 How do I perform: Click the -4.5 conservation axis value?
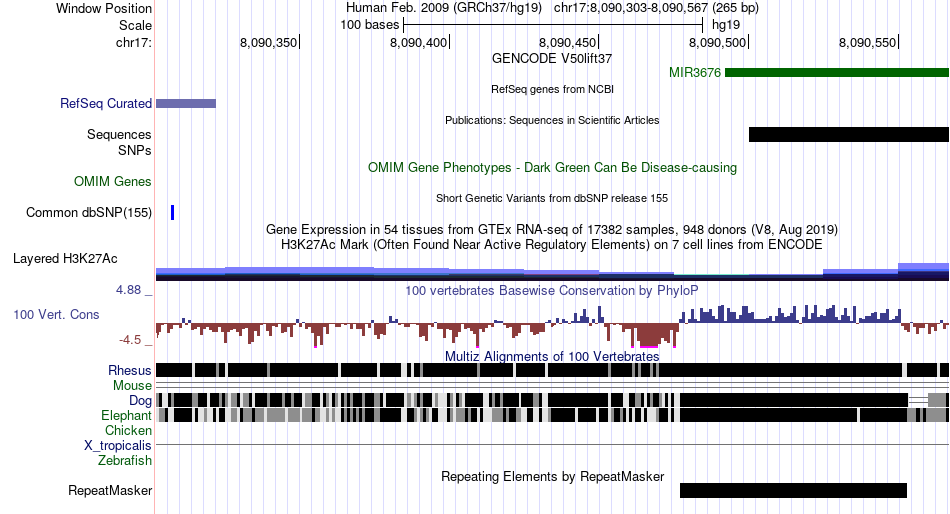point(130,340)
